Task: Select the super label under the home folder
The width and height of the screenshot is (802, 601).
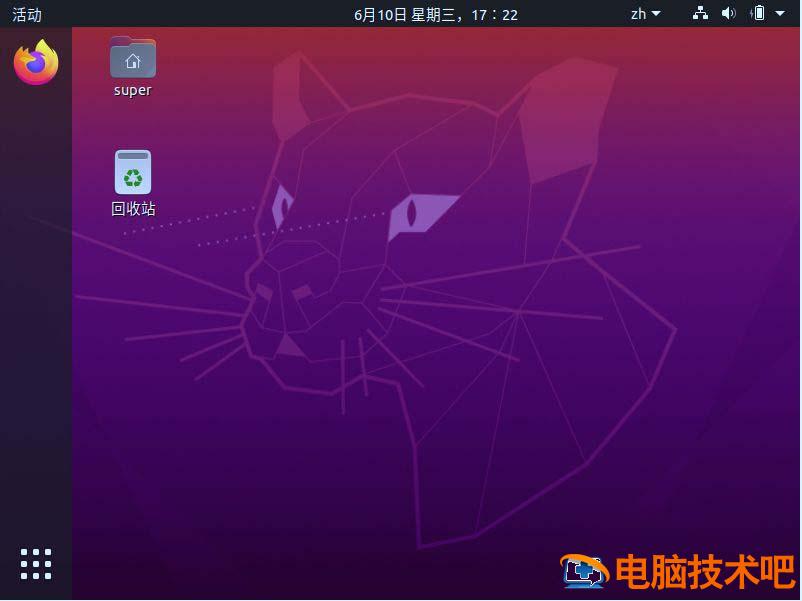Action: pyautogui.click(x=133, y=90)
